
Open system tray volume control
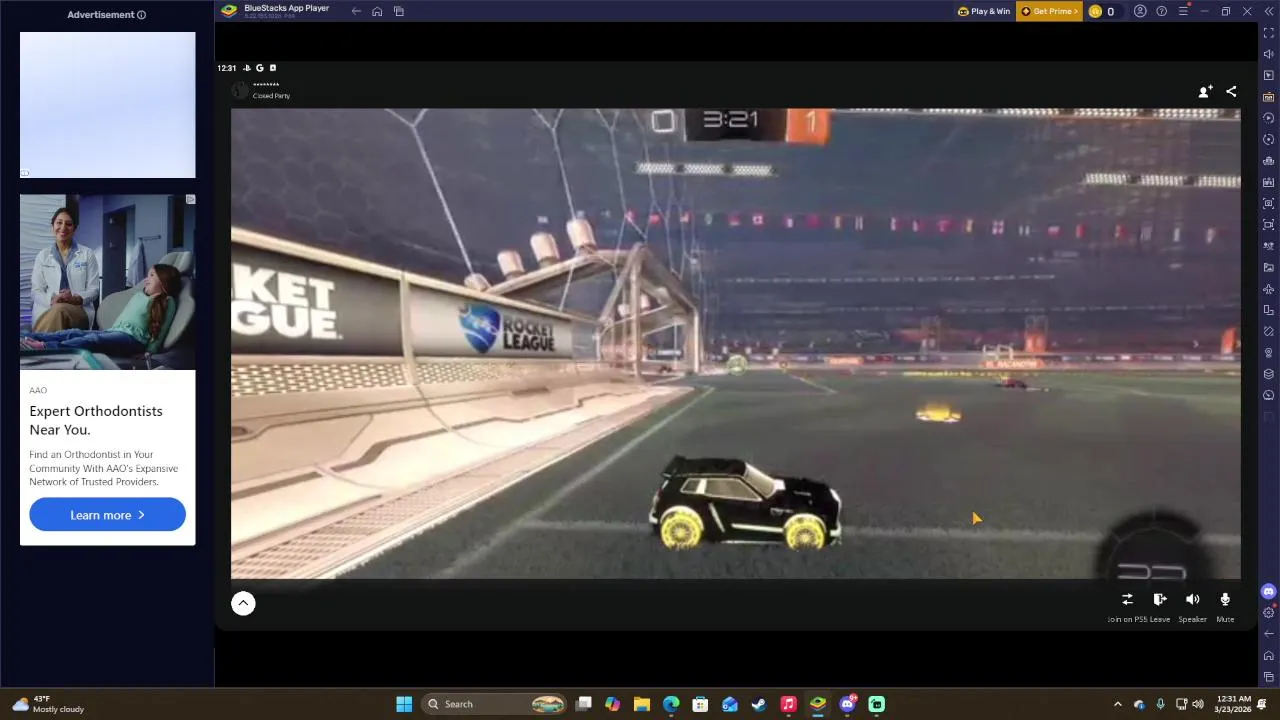(x=1198, y=704)
